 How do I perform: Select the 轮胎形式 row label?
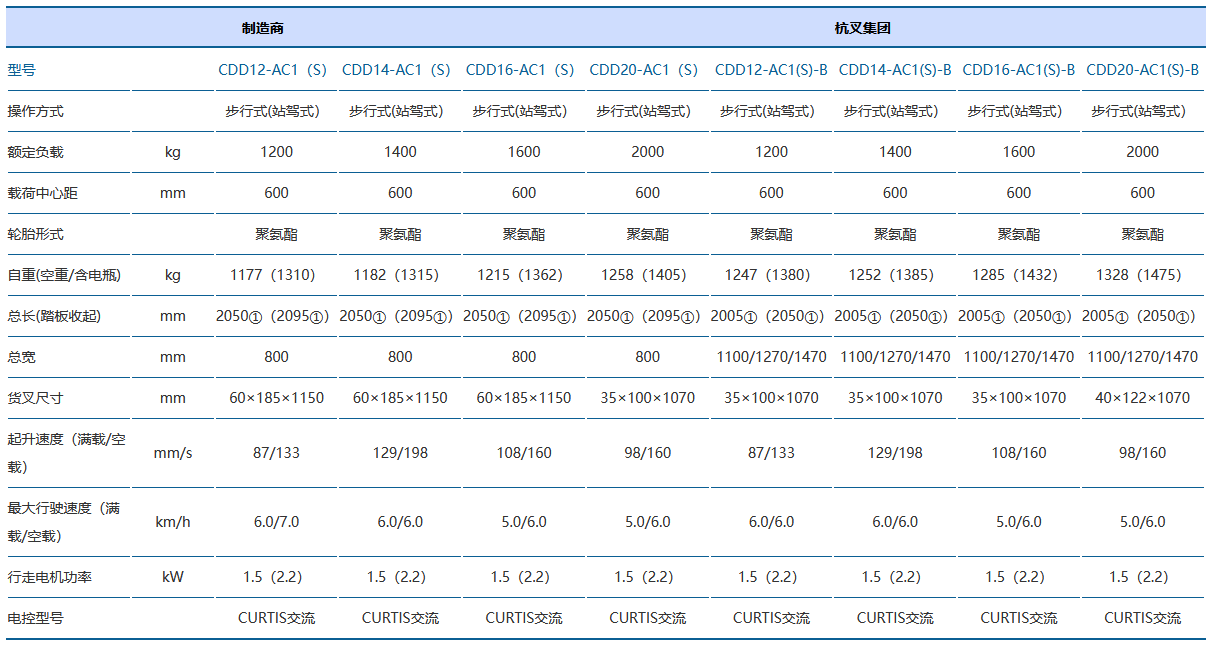click(35, 234)
